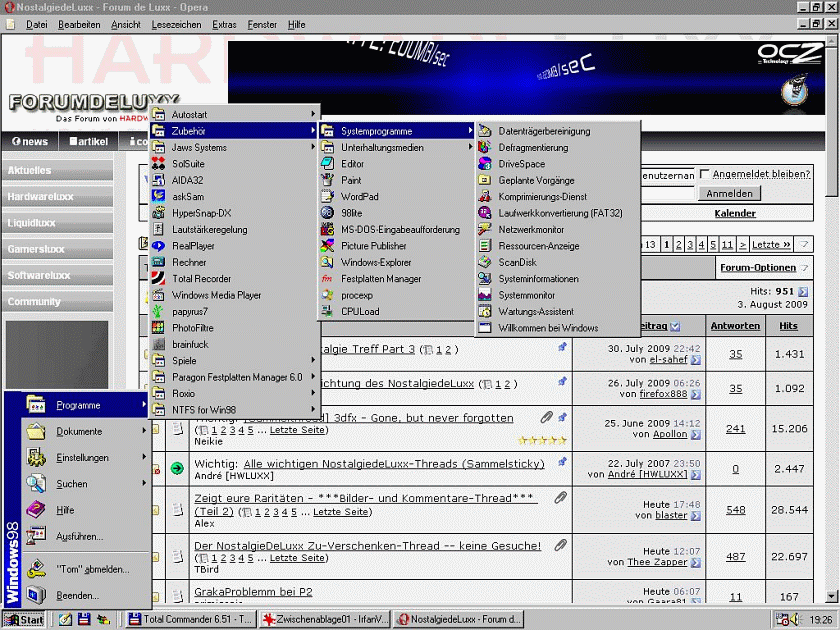Open news tab in forum navigation

pyautogui.click(x=31, y=141)
